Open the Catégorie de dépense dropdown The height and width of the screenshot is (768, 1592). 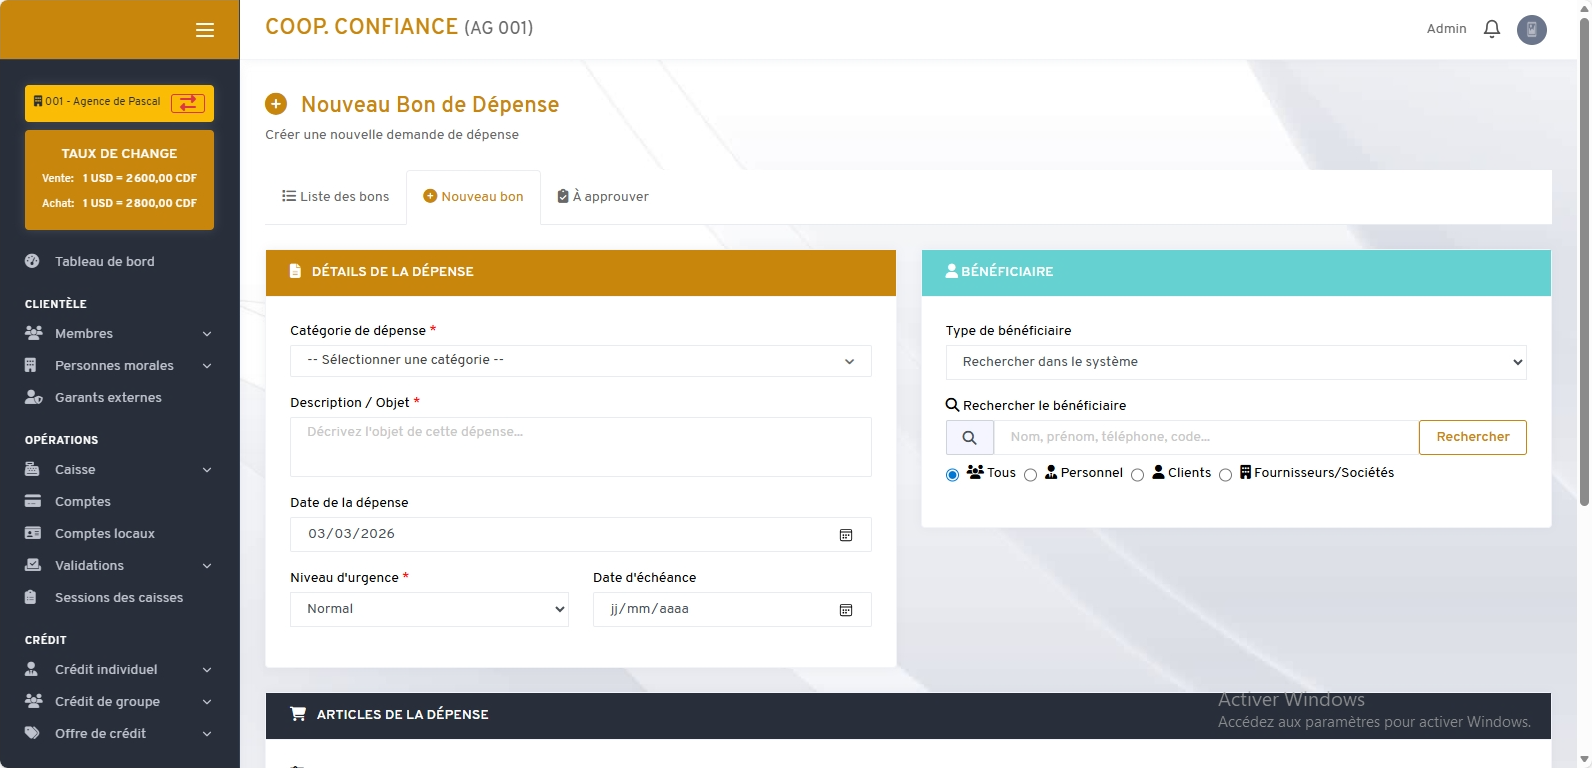[x=580, y=361]
